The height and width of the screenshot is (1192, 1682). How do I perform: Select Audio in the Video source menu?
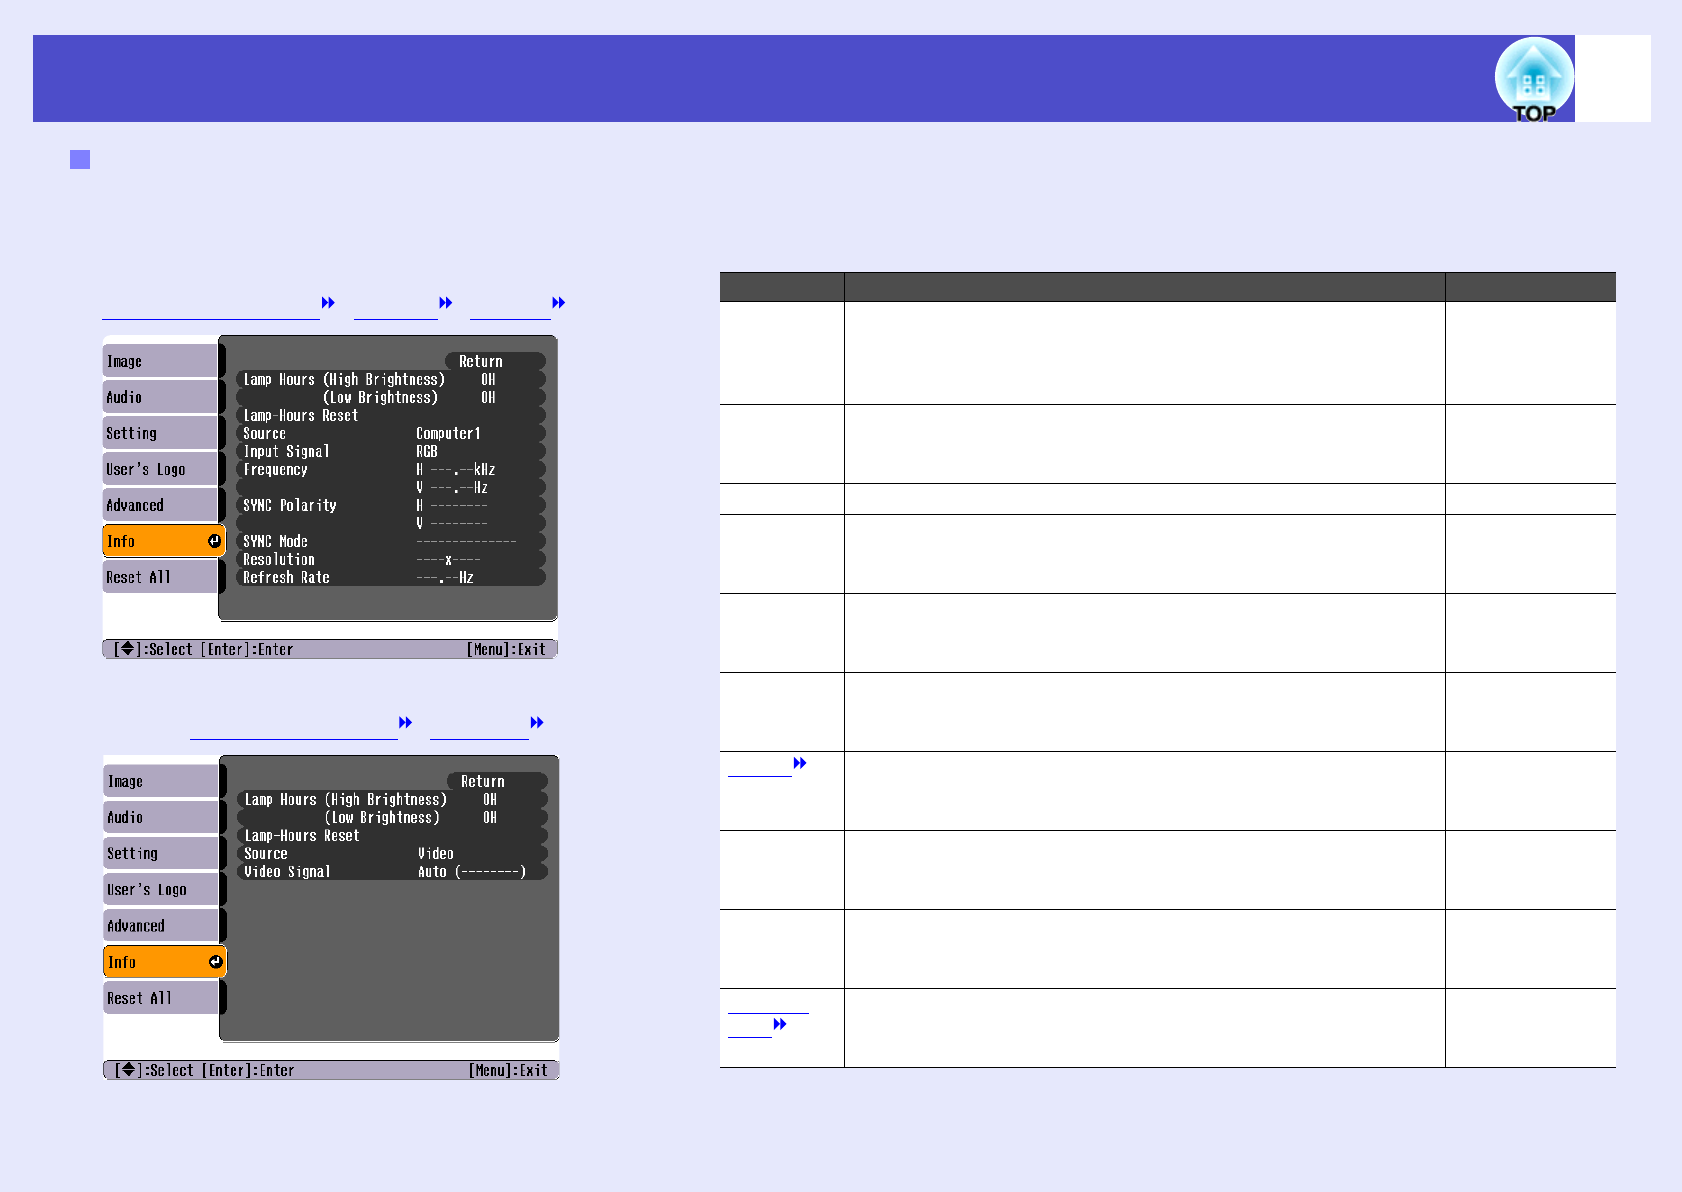(x=161, y=817)
